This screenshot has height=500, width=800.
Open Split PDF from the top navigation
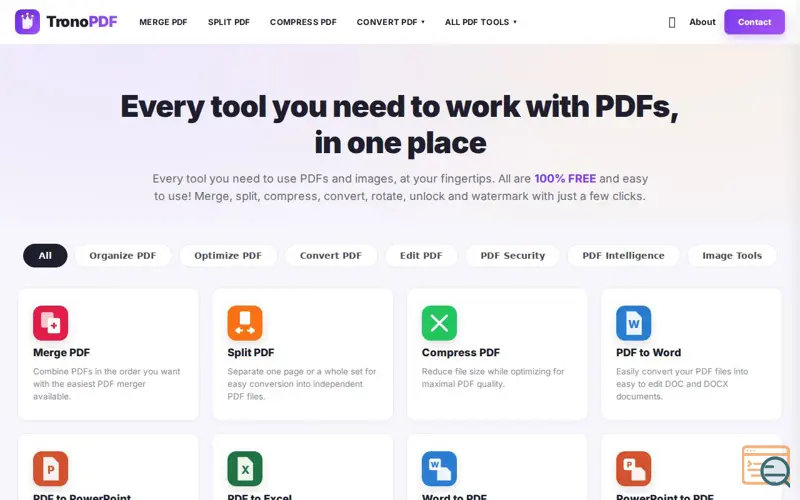click(x=229, y=22)
